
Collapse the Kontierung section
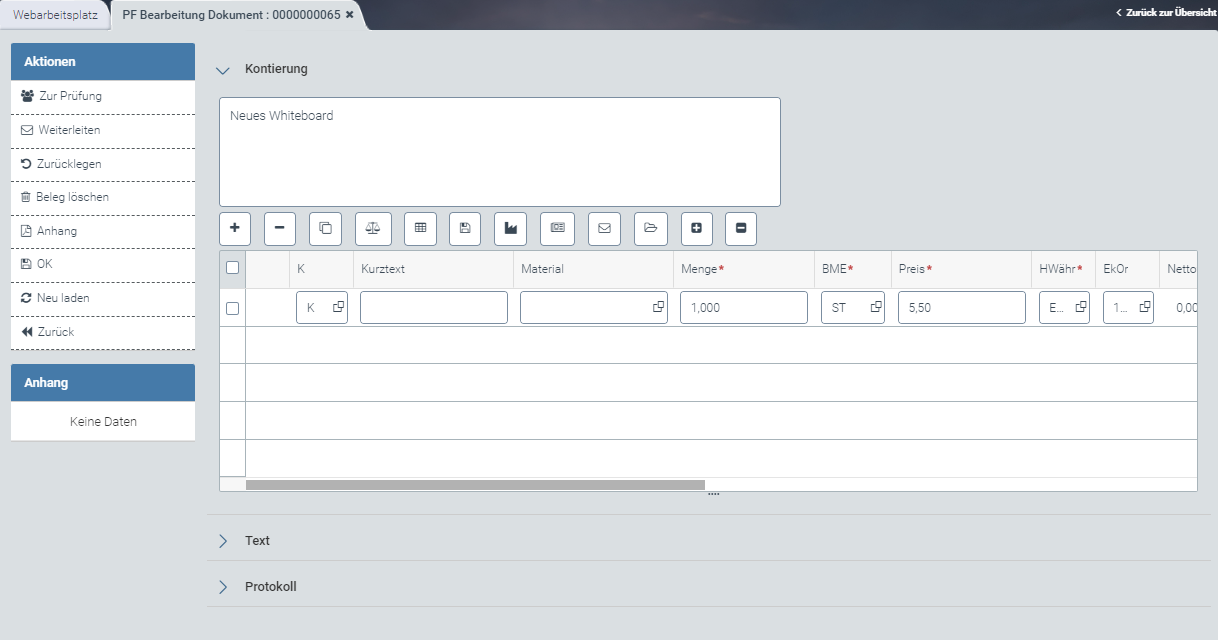coord(222,69)
